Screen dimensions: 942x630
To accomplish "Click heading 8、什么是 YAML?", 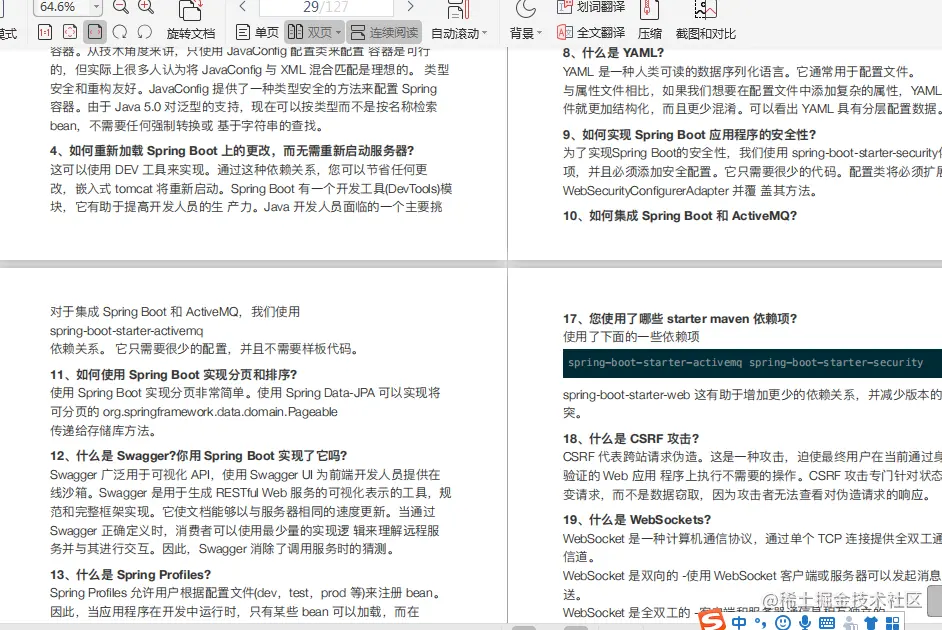I will tap(613, 53).
